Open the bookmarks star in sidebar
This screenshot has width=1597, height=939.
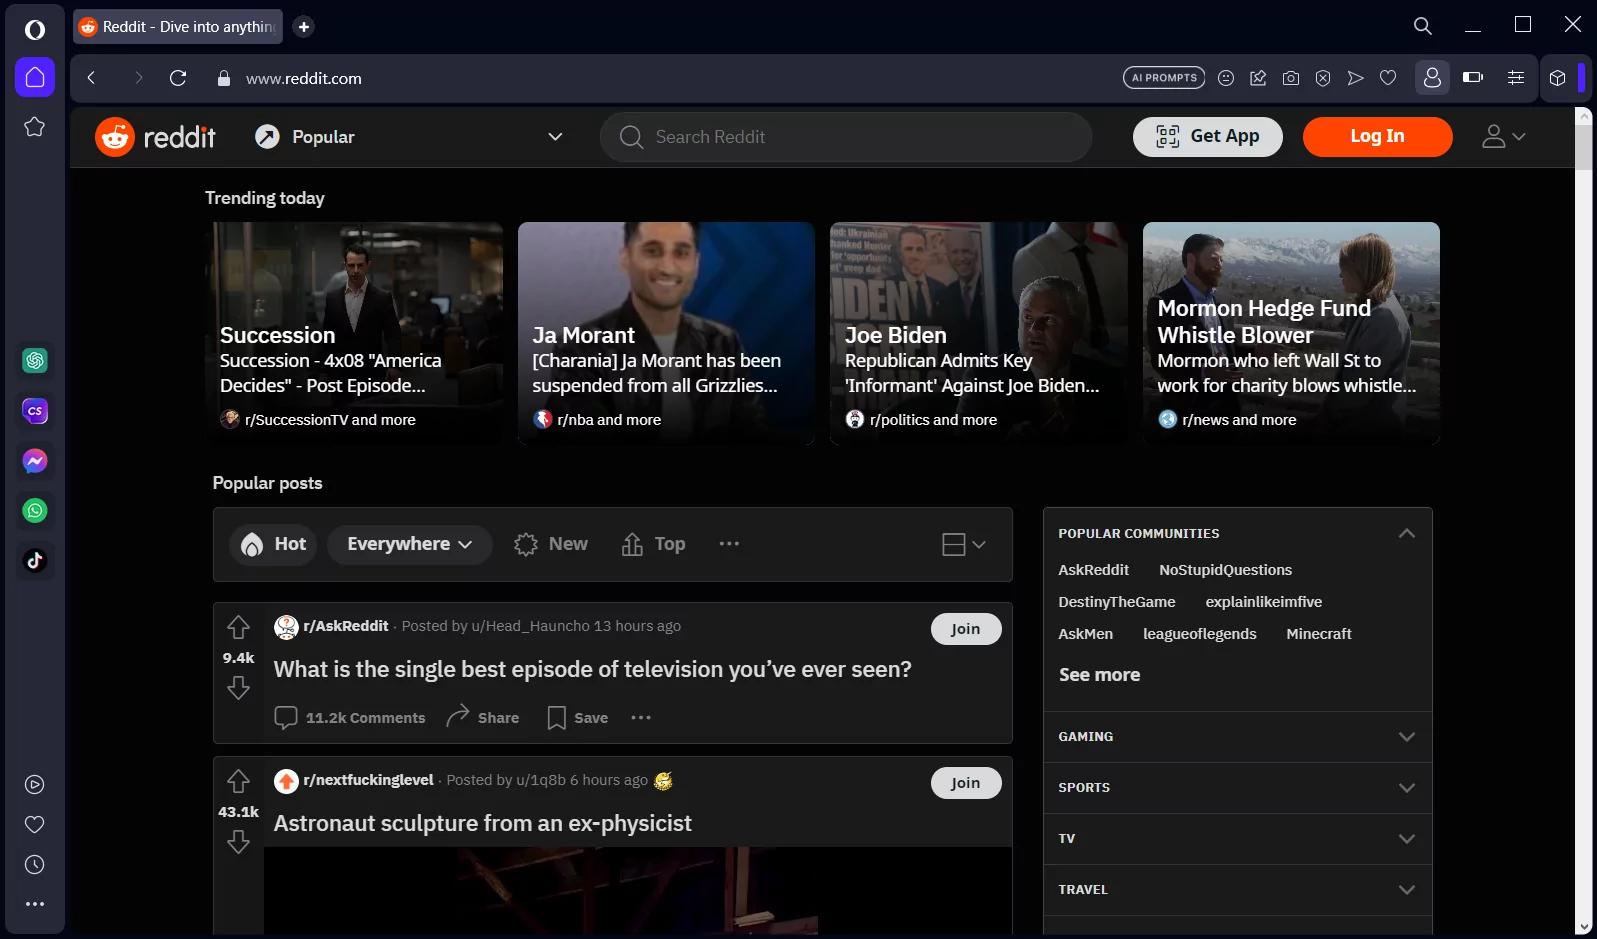[x=35, y=127]
